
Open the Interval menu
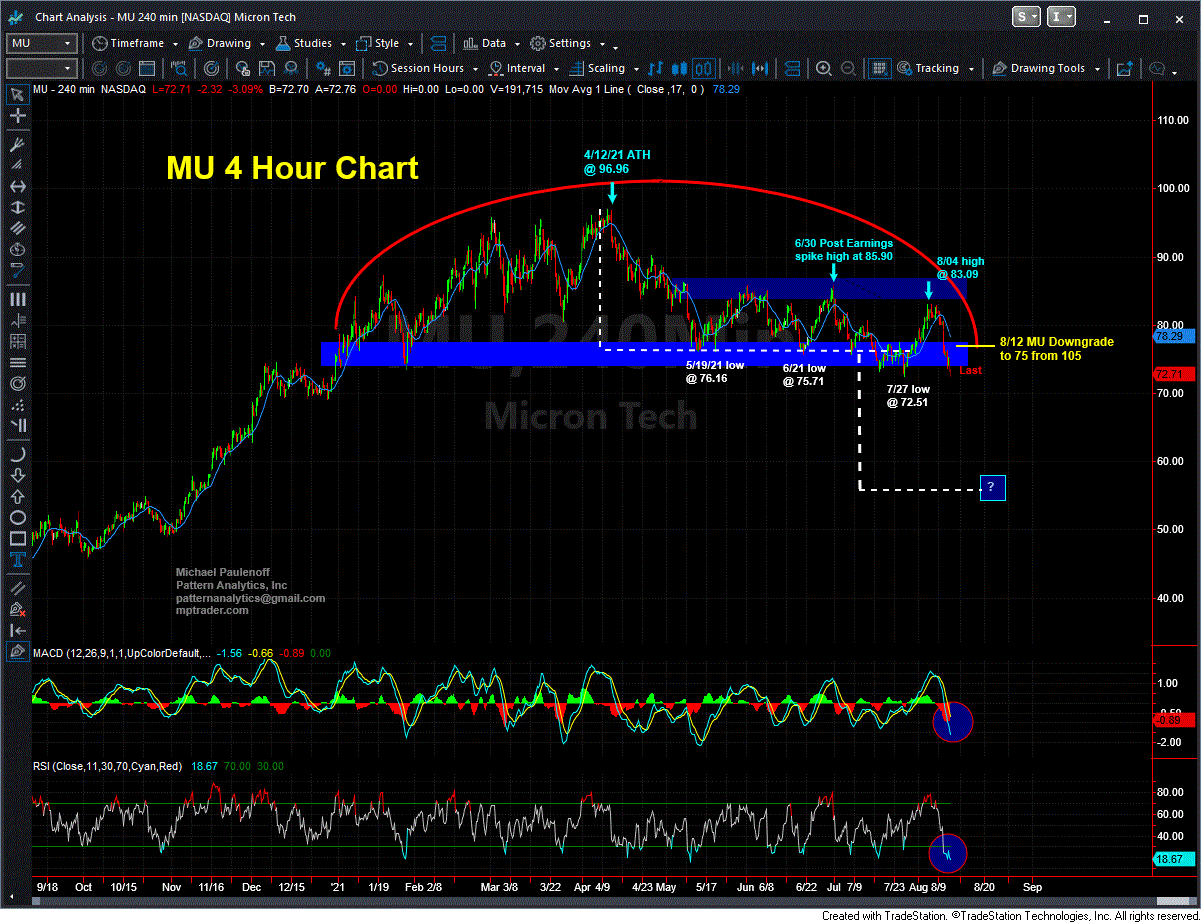pyautogui.click(x=524, y=69)
